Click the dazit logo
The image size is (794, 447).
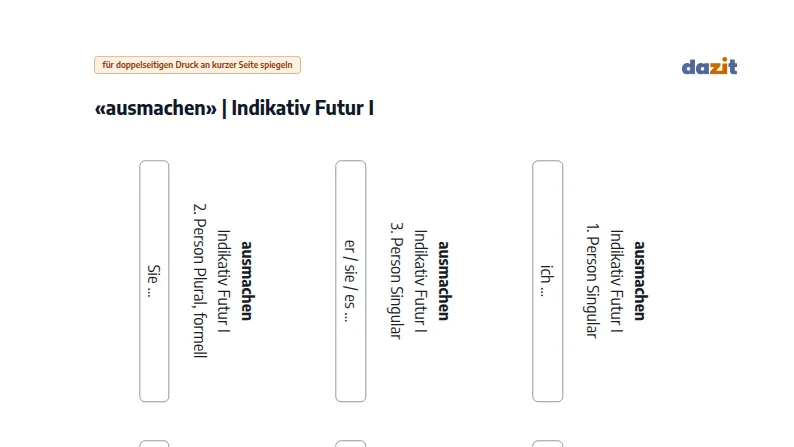709,66
